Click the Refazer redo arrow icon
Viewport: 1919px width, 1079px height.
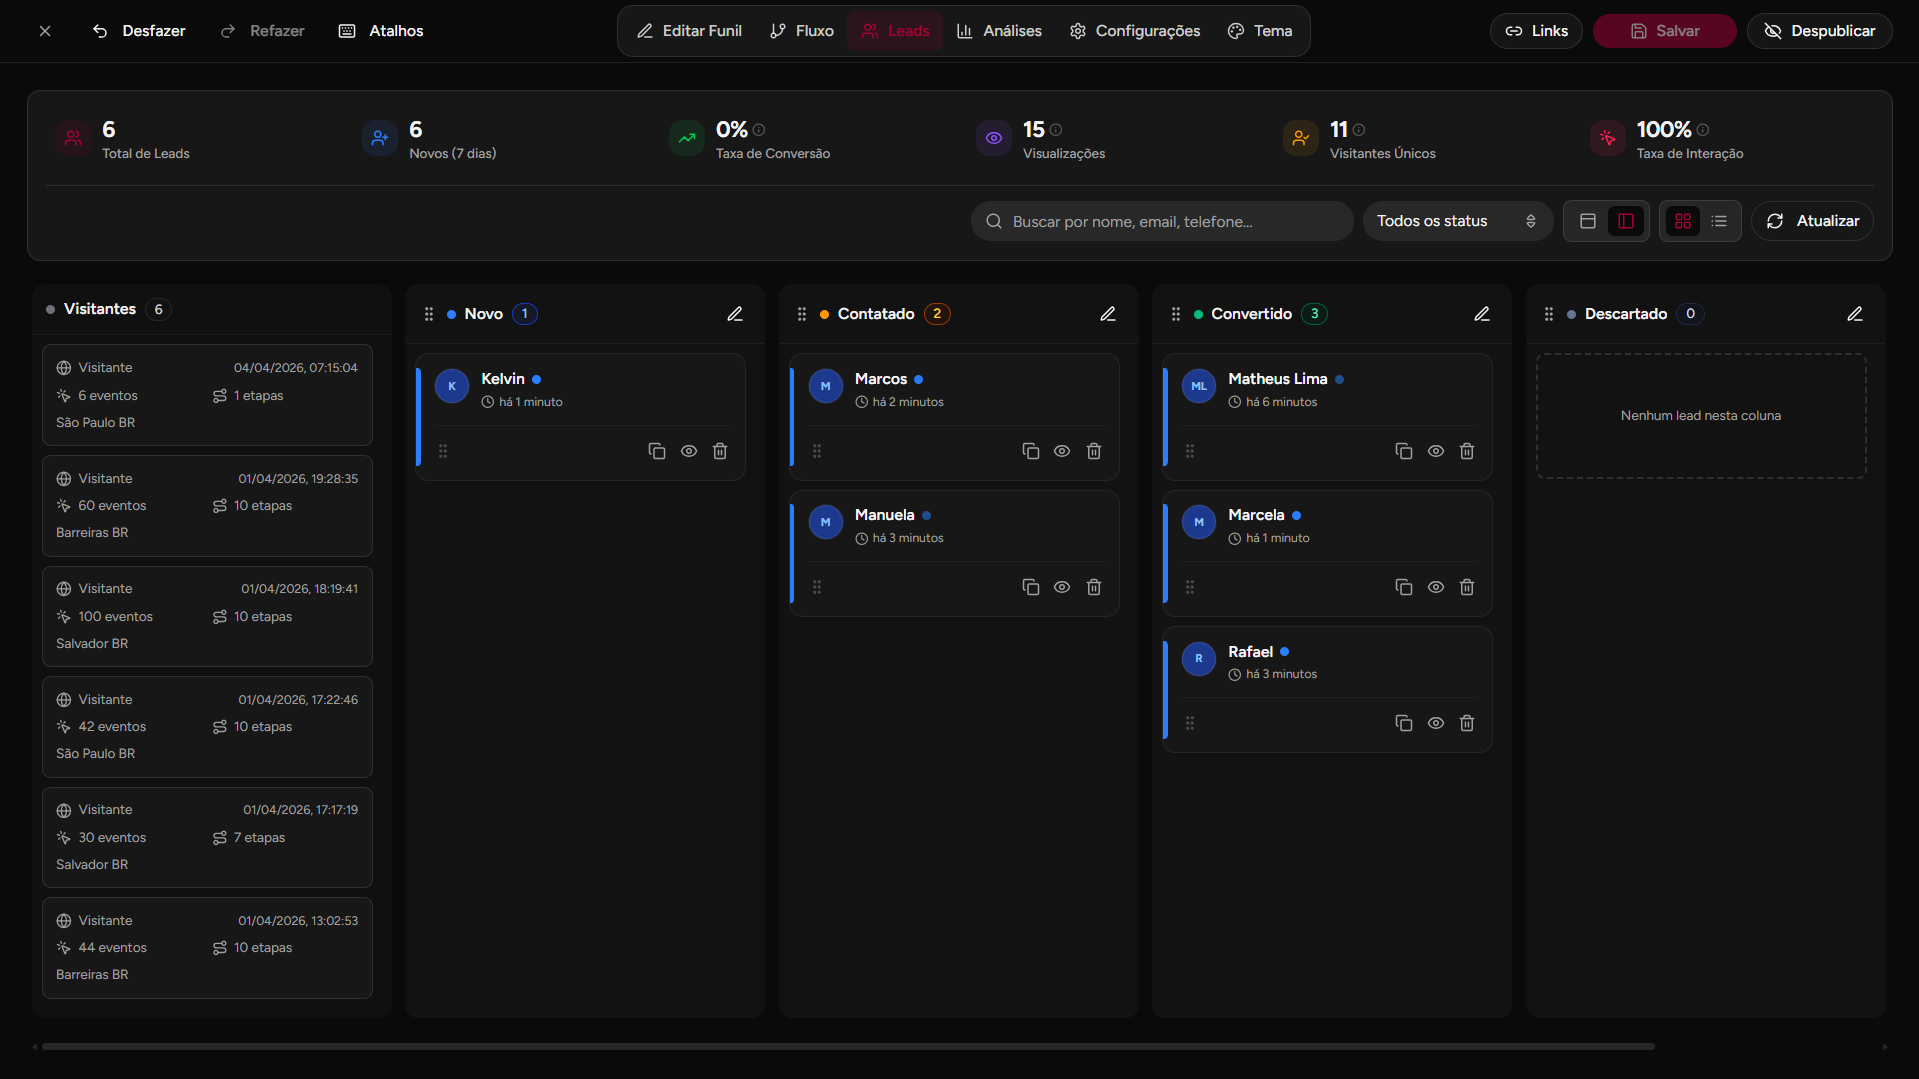(x=227, y=31)
